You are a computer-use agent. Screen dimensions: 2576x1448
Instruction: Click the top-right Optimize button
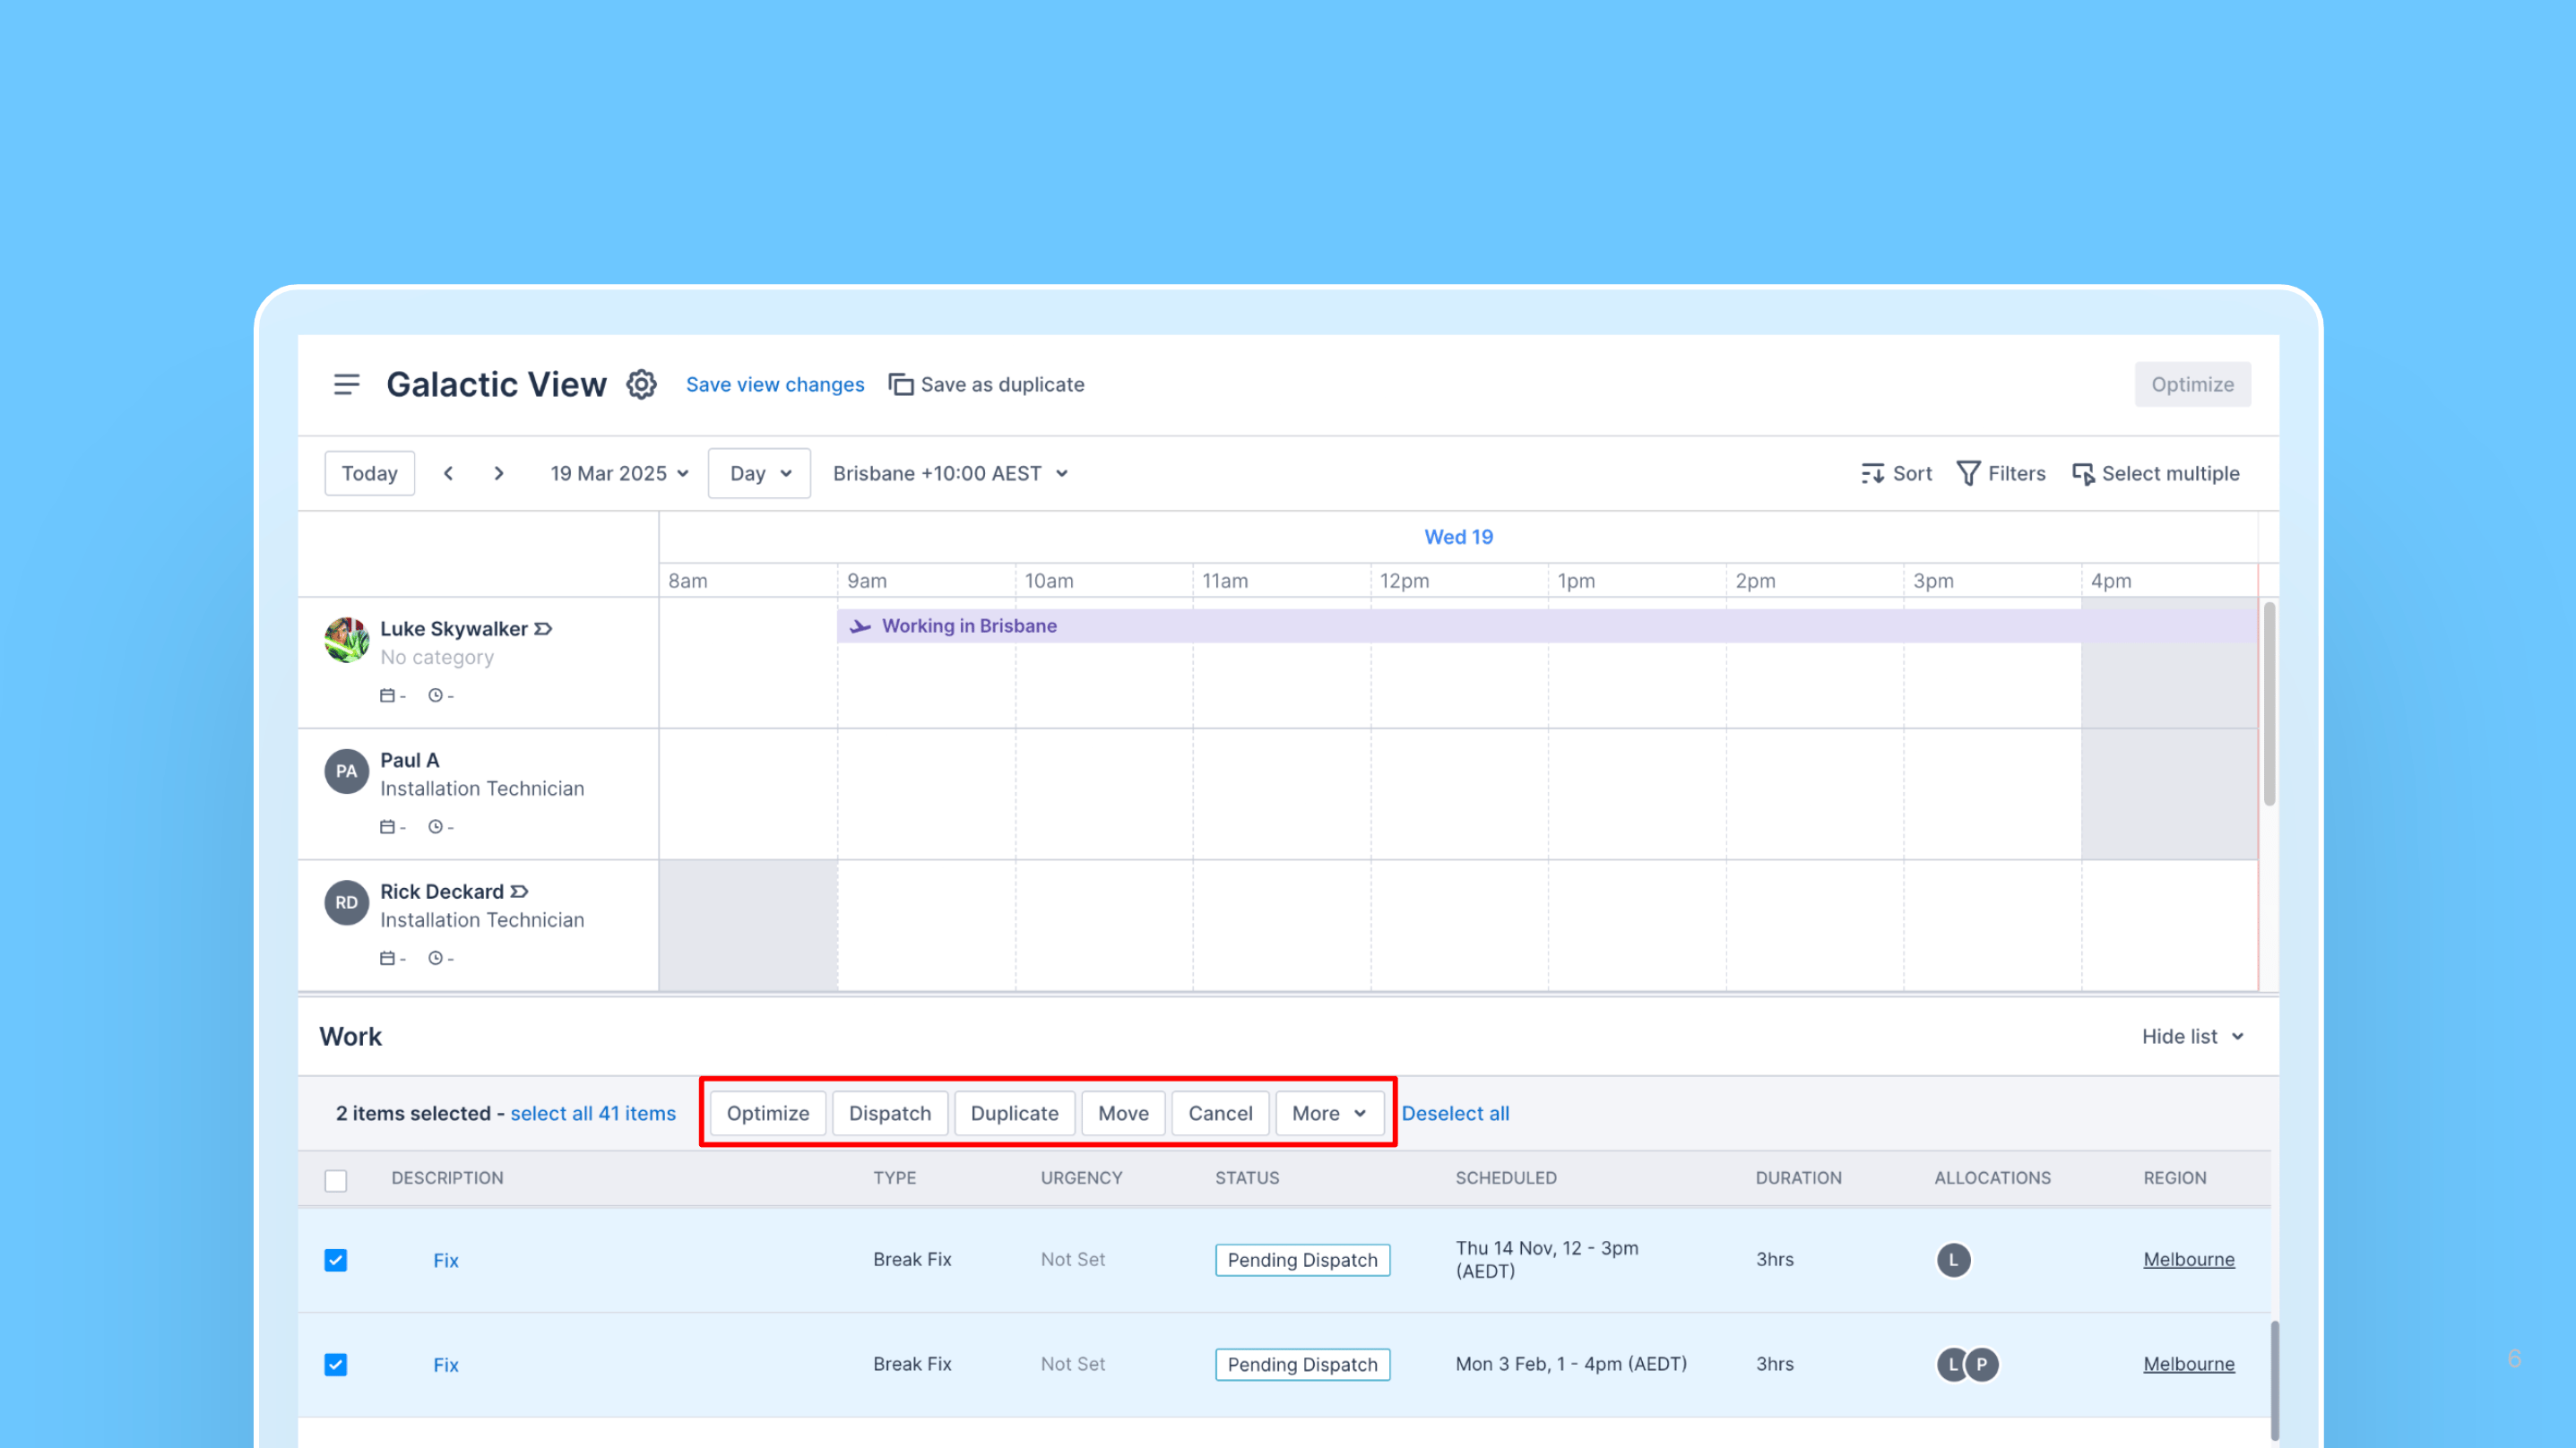[x=2192, y=384]
